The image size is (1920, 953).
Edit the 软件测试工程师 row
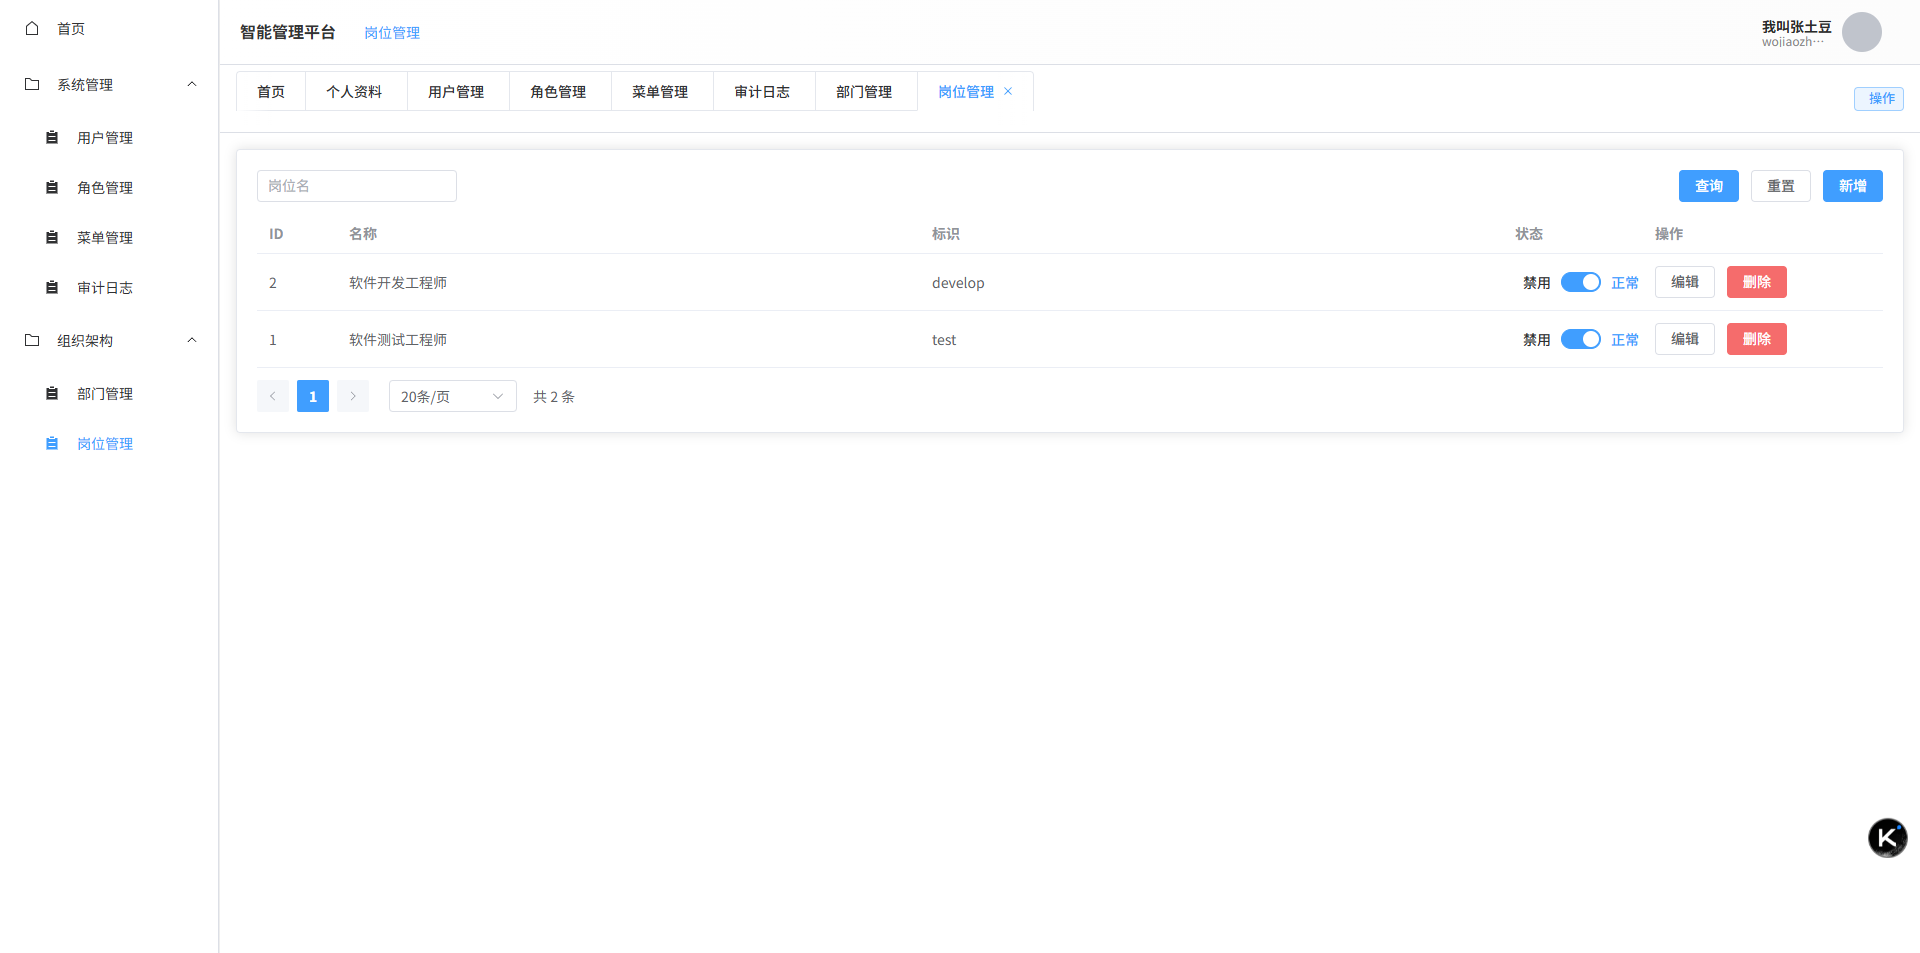pyautogui.click(x=1685, y=339)
